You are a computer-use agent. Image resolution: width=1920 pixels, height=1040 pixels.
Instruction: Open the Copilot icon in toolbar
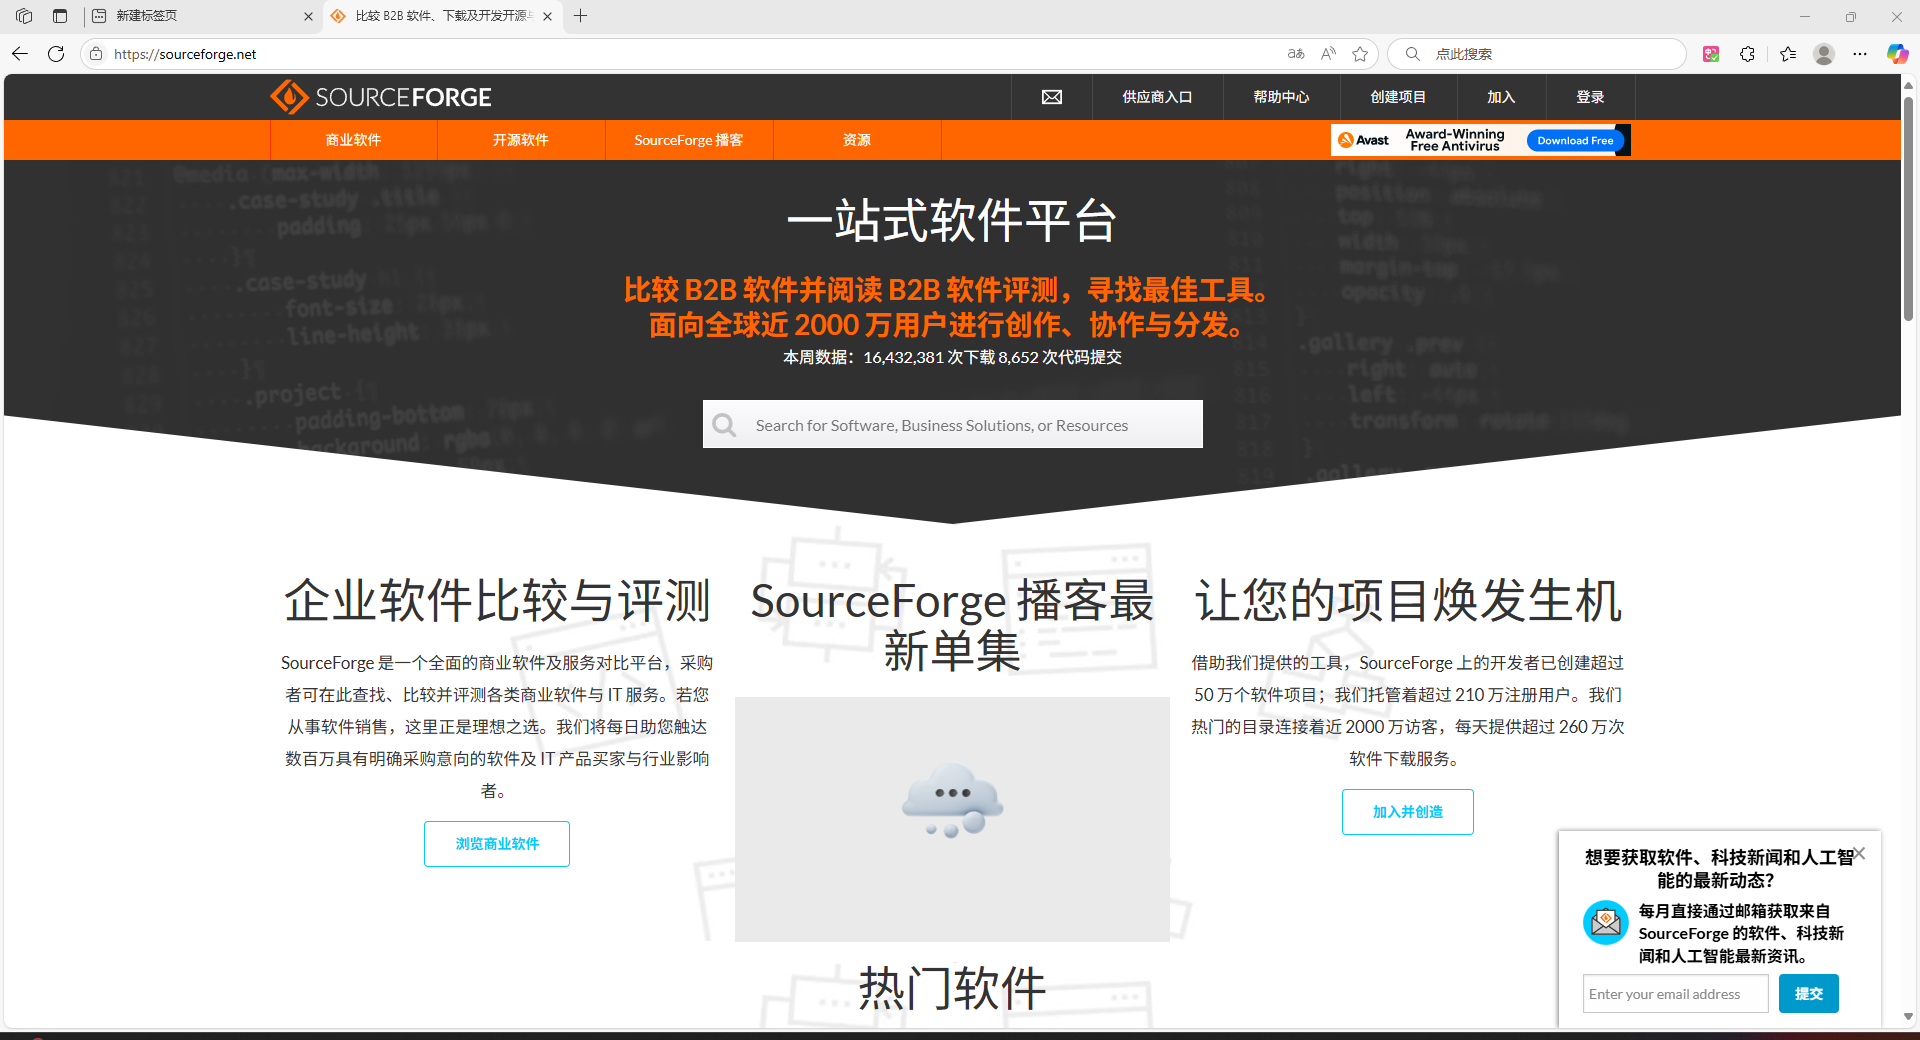pos(1896,54)
